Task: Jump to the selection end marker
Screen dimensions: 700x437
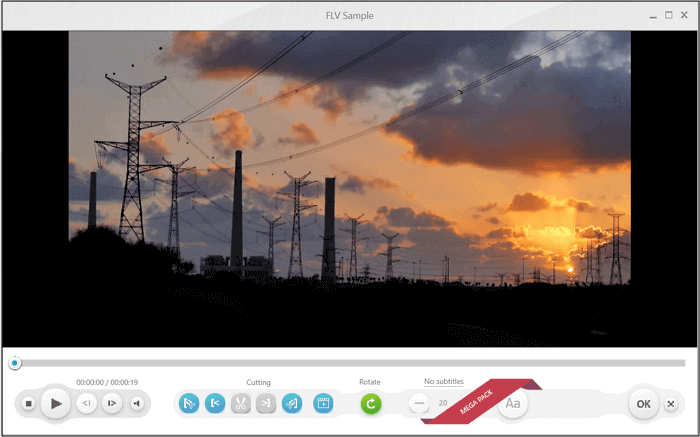Action: (265, 404)
